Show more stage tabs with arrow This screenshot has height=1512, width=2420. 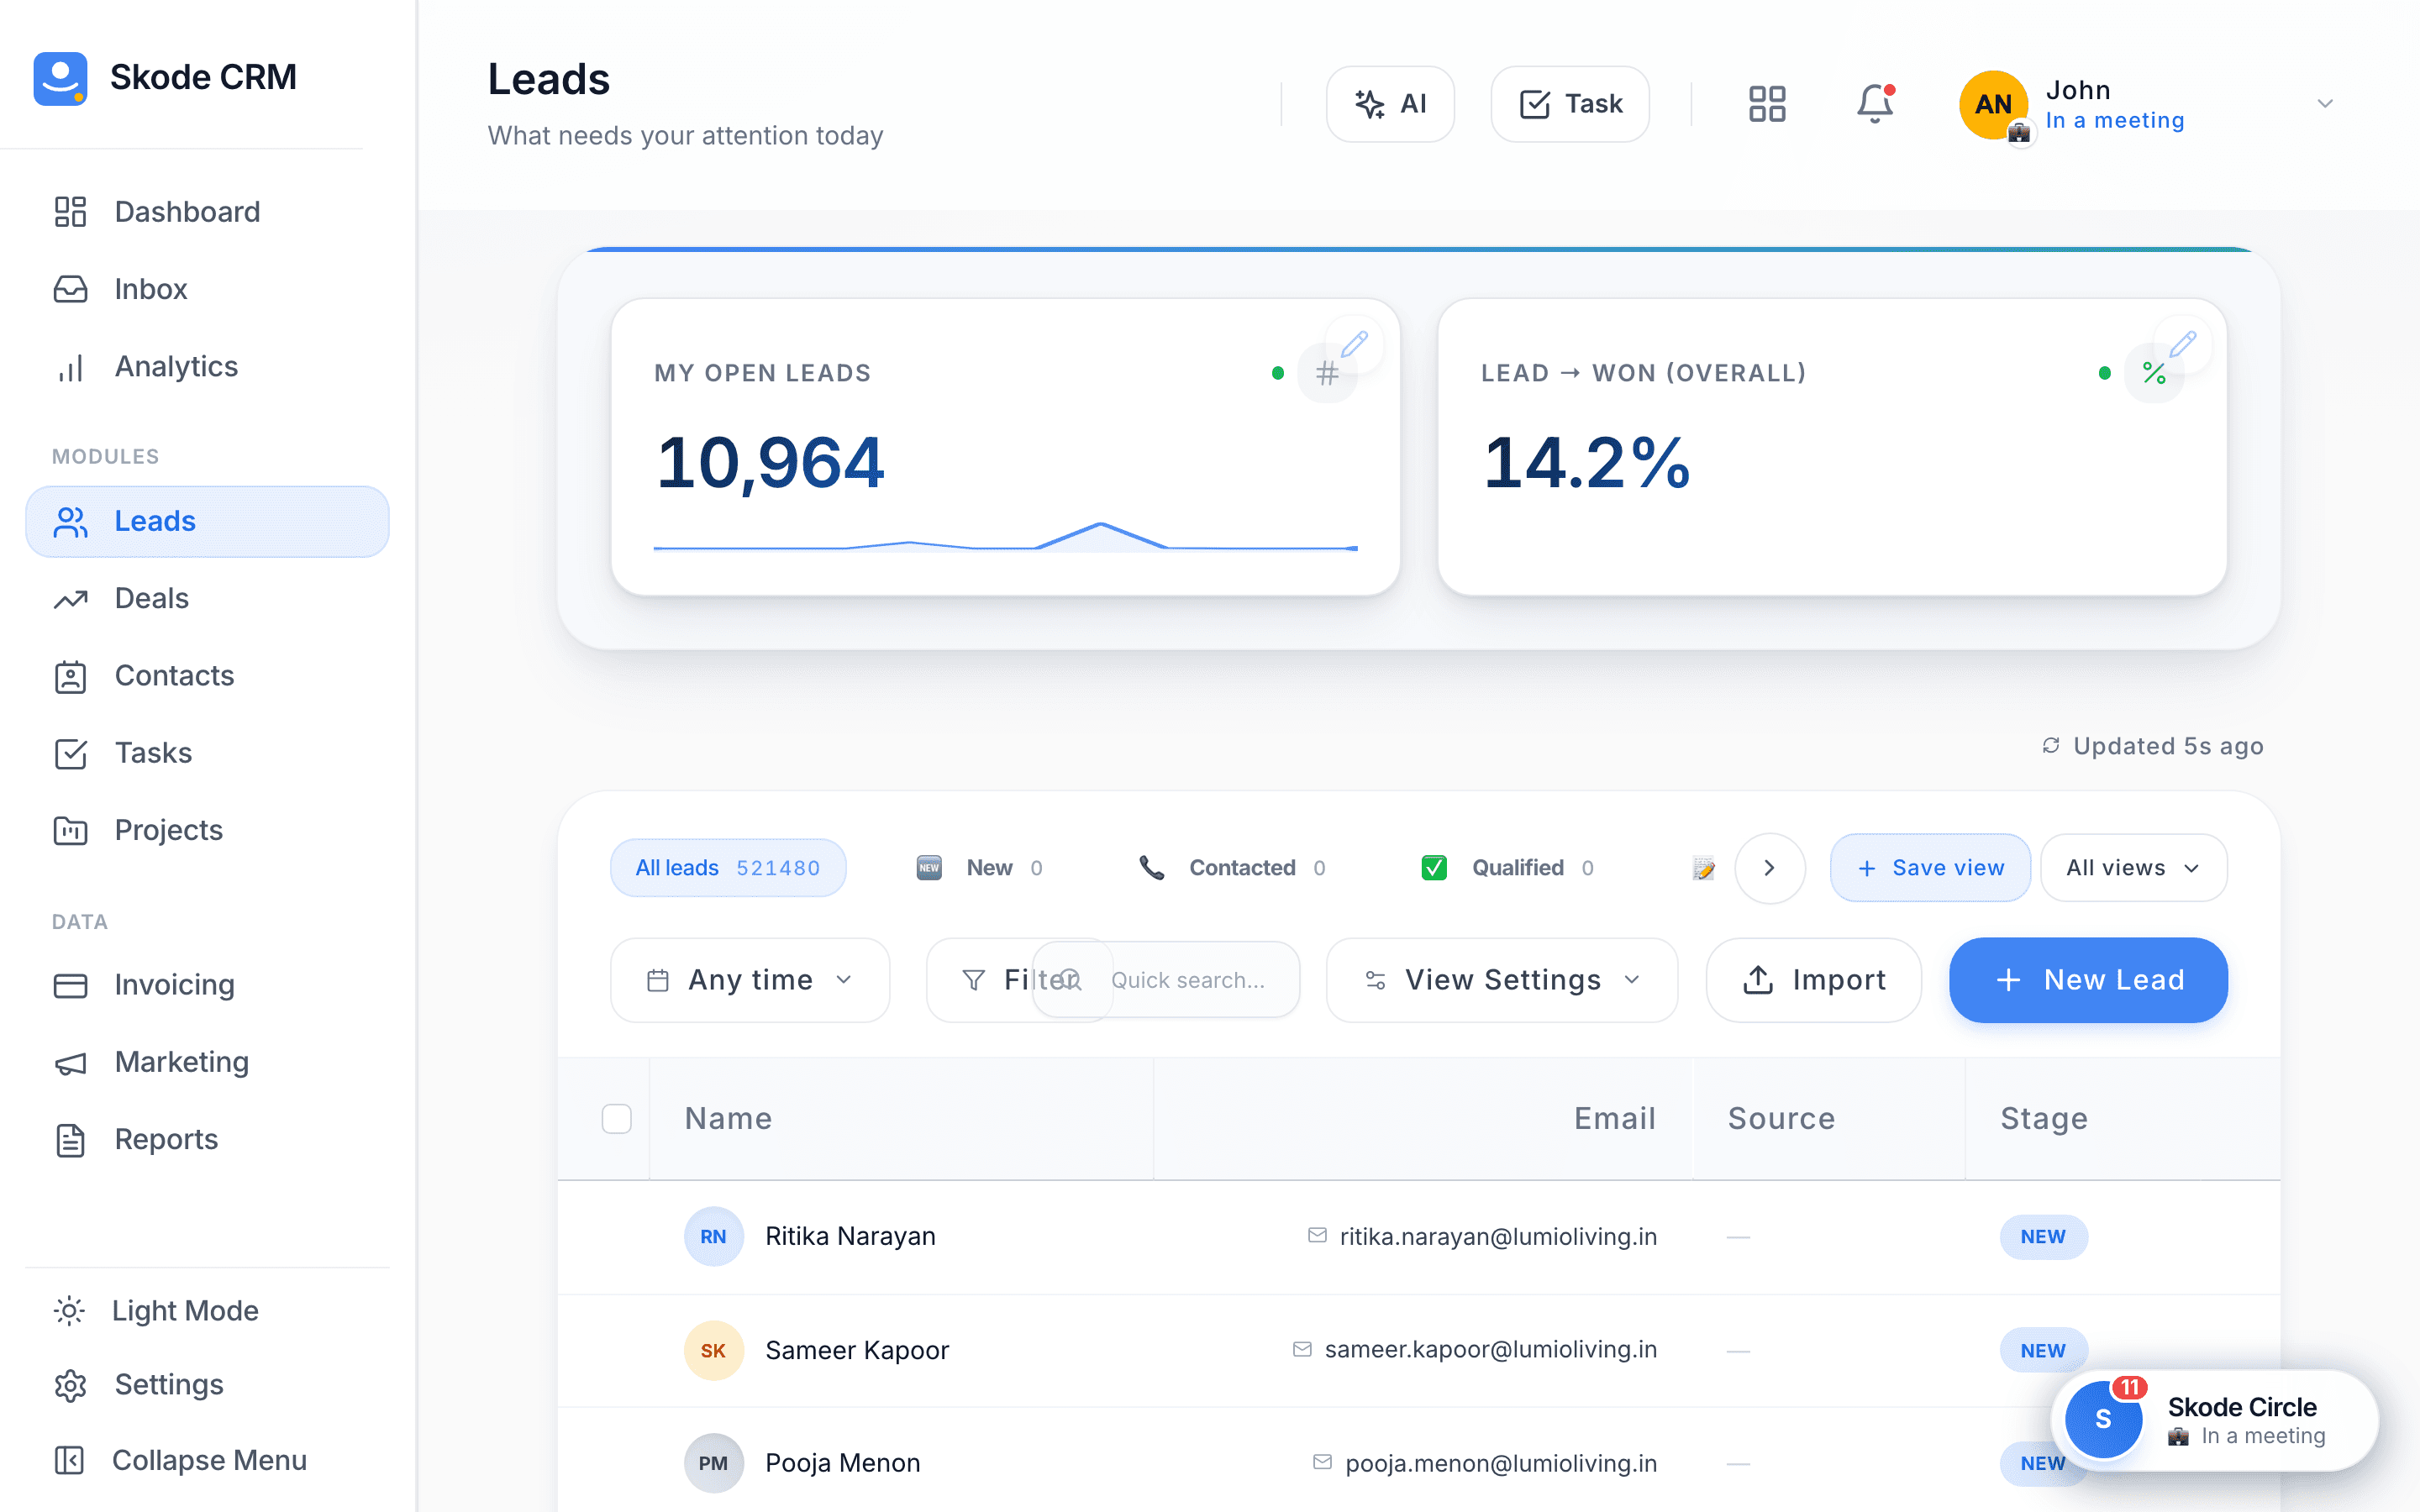pos(1769,868)
